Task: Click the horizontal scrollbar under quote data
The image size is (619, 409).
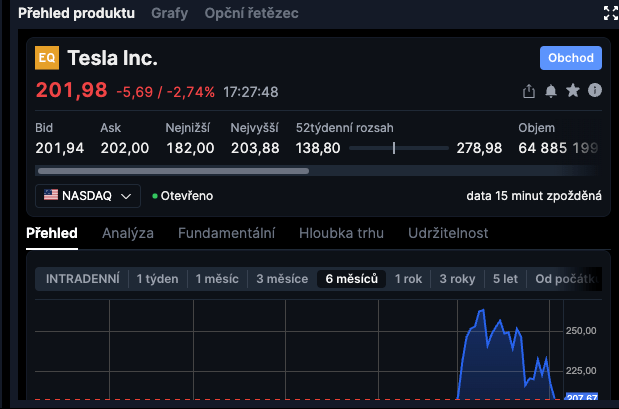Action: [x=172, y=171]
